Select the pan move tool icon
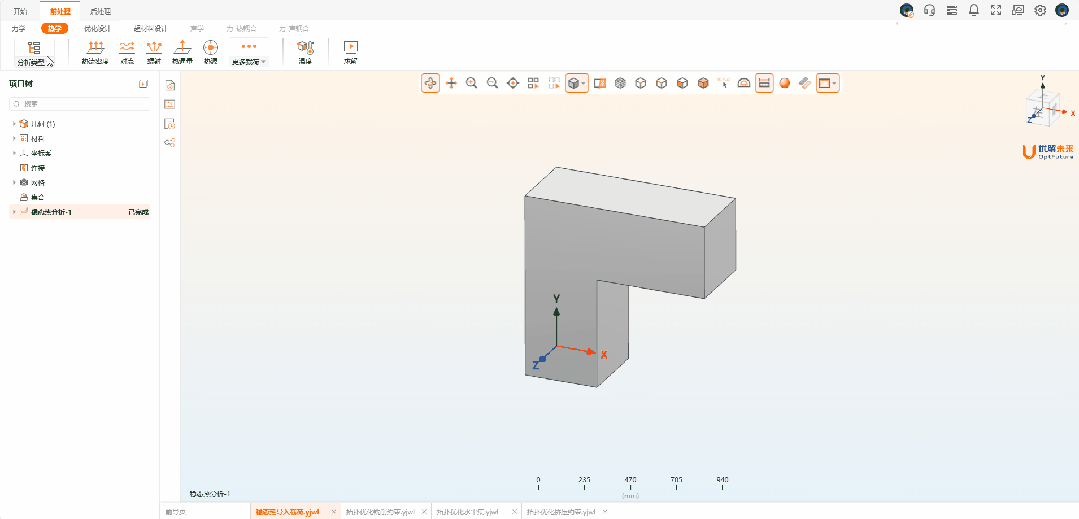This screenshot has width=1079, height=519. (451, 84)
